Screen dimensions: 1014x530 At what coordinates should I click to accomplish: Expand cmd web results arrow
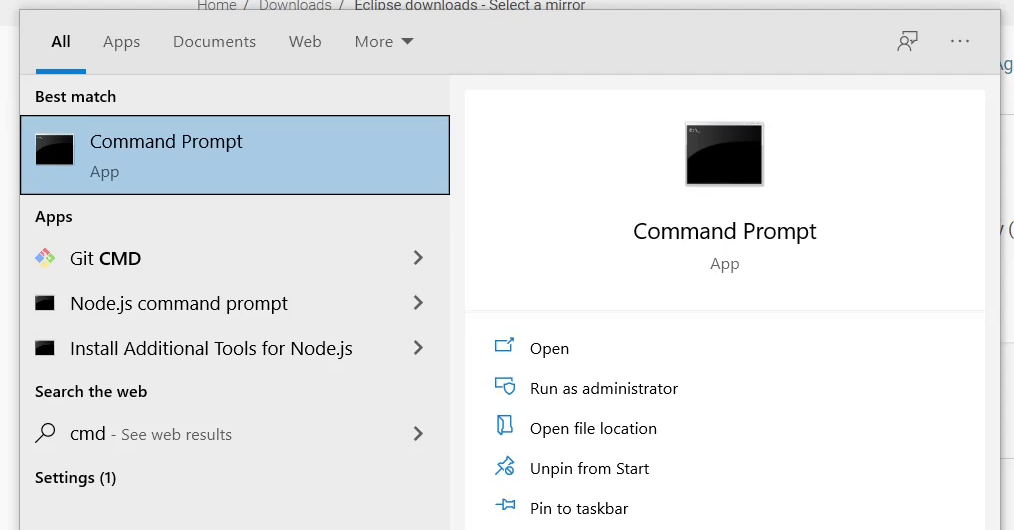418,433
